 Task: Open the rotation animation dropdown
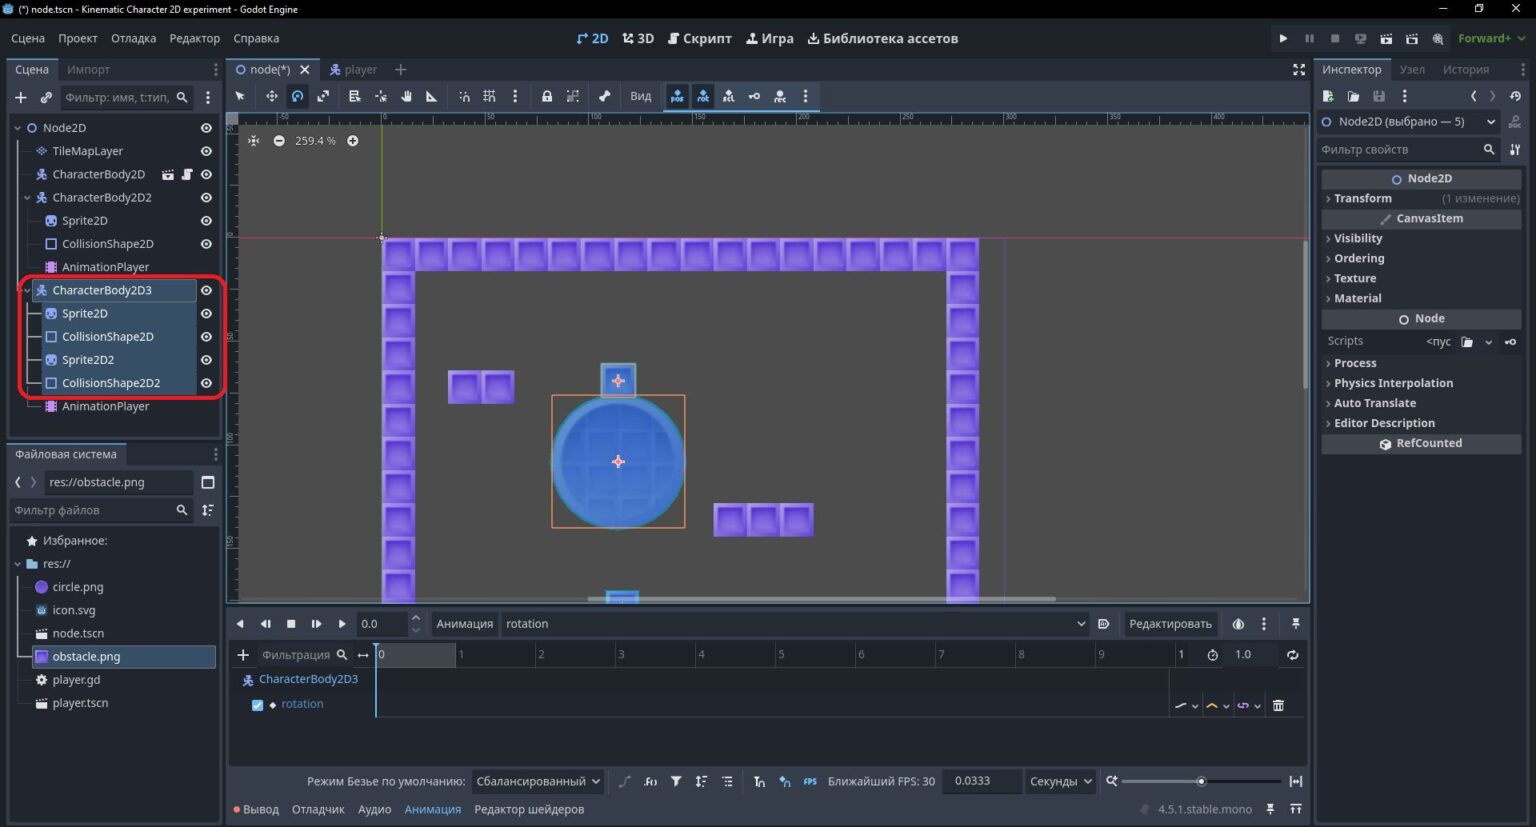pos(795,624)
